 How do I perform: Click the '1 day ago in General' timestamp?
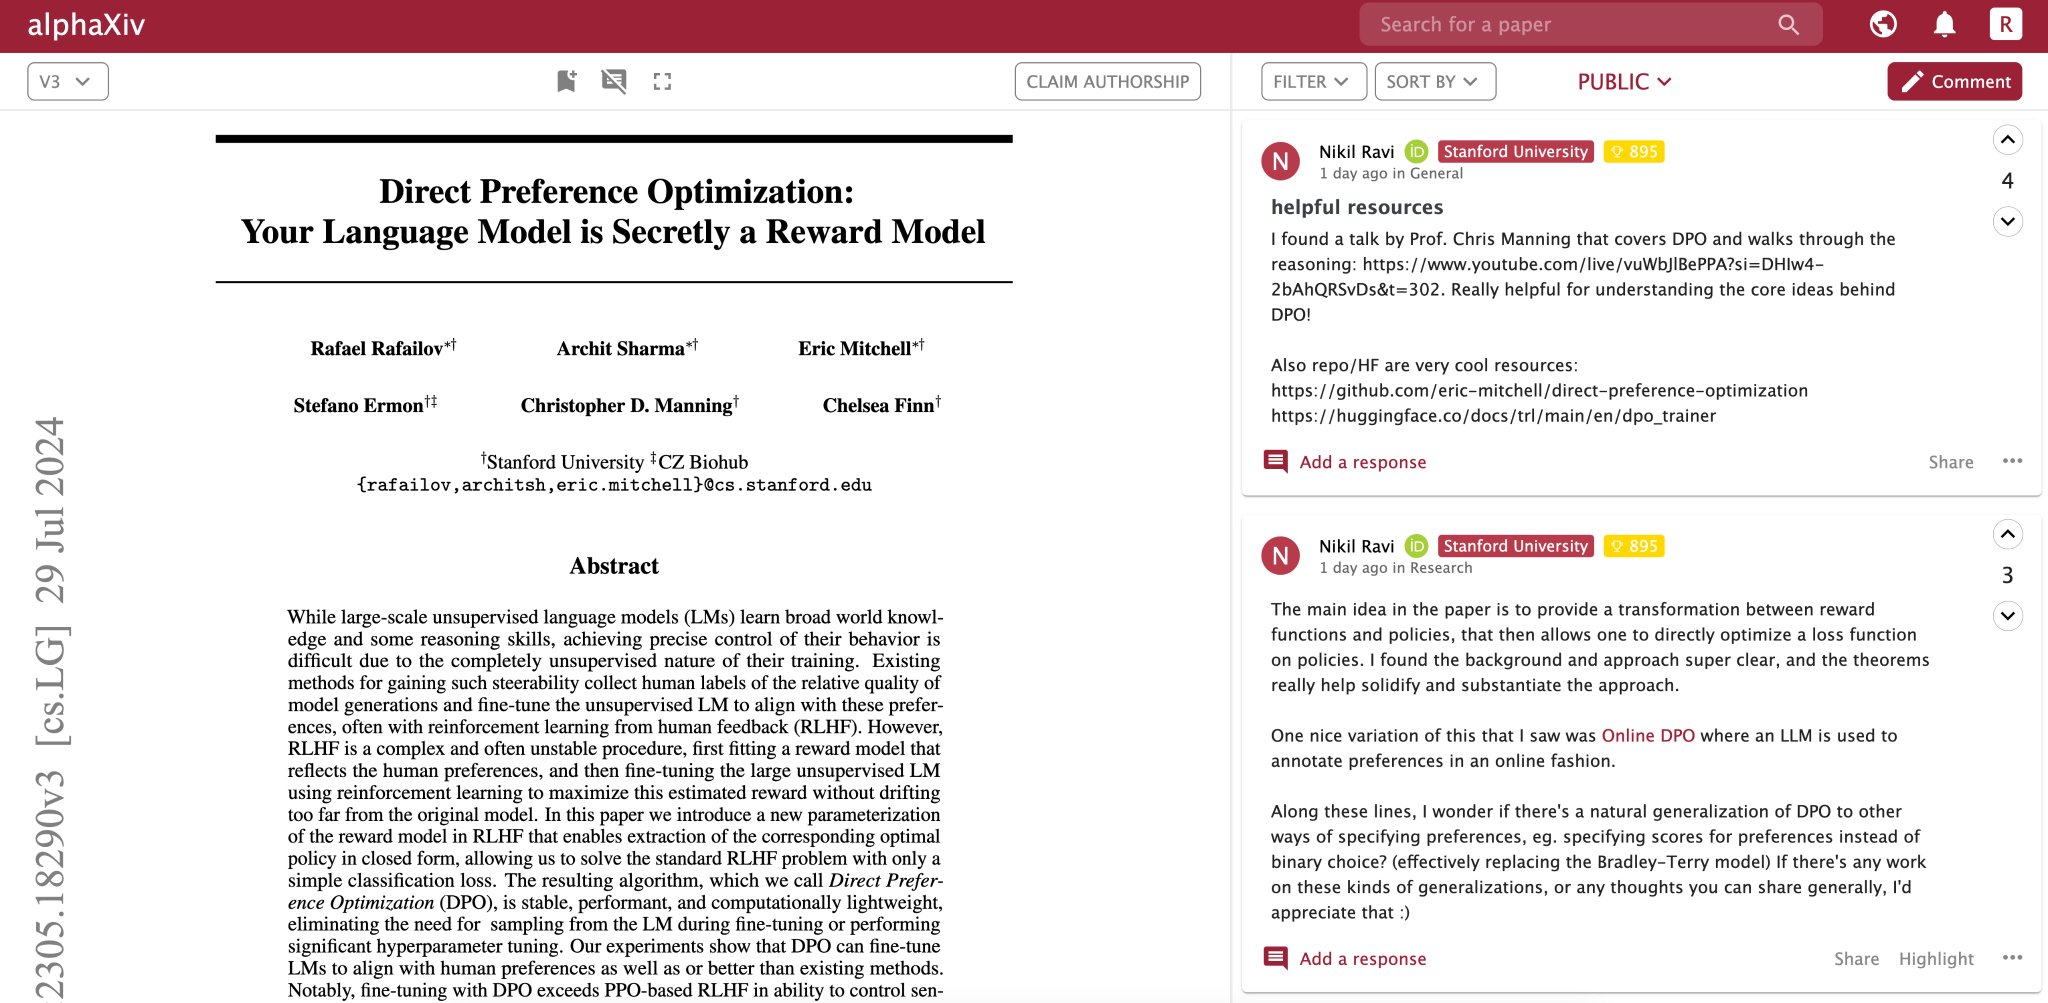tap(1390, 174)
